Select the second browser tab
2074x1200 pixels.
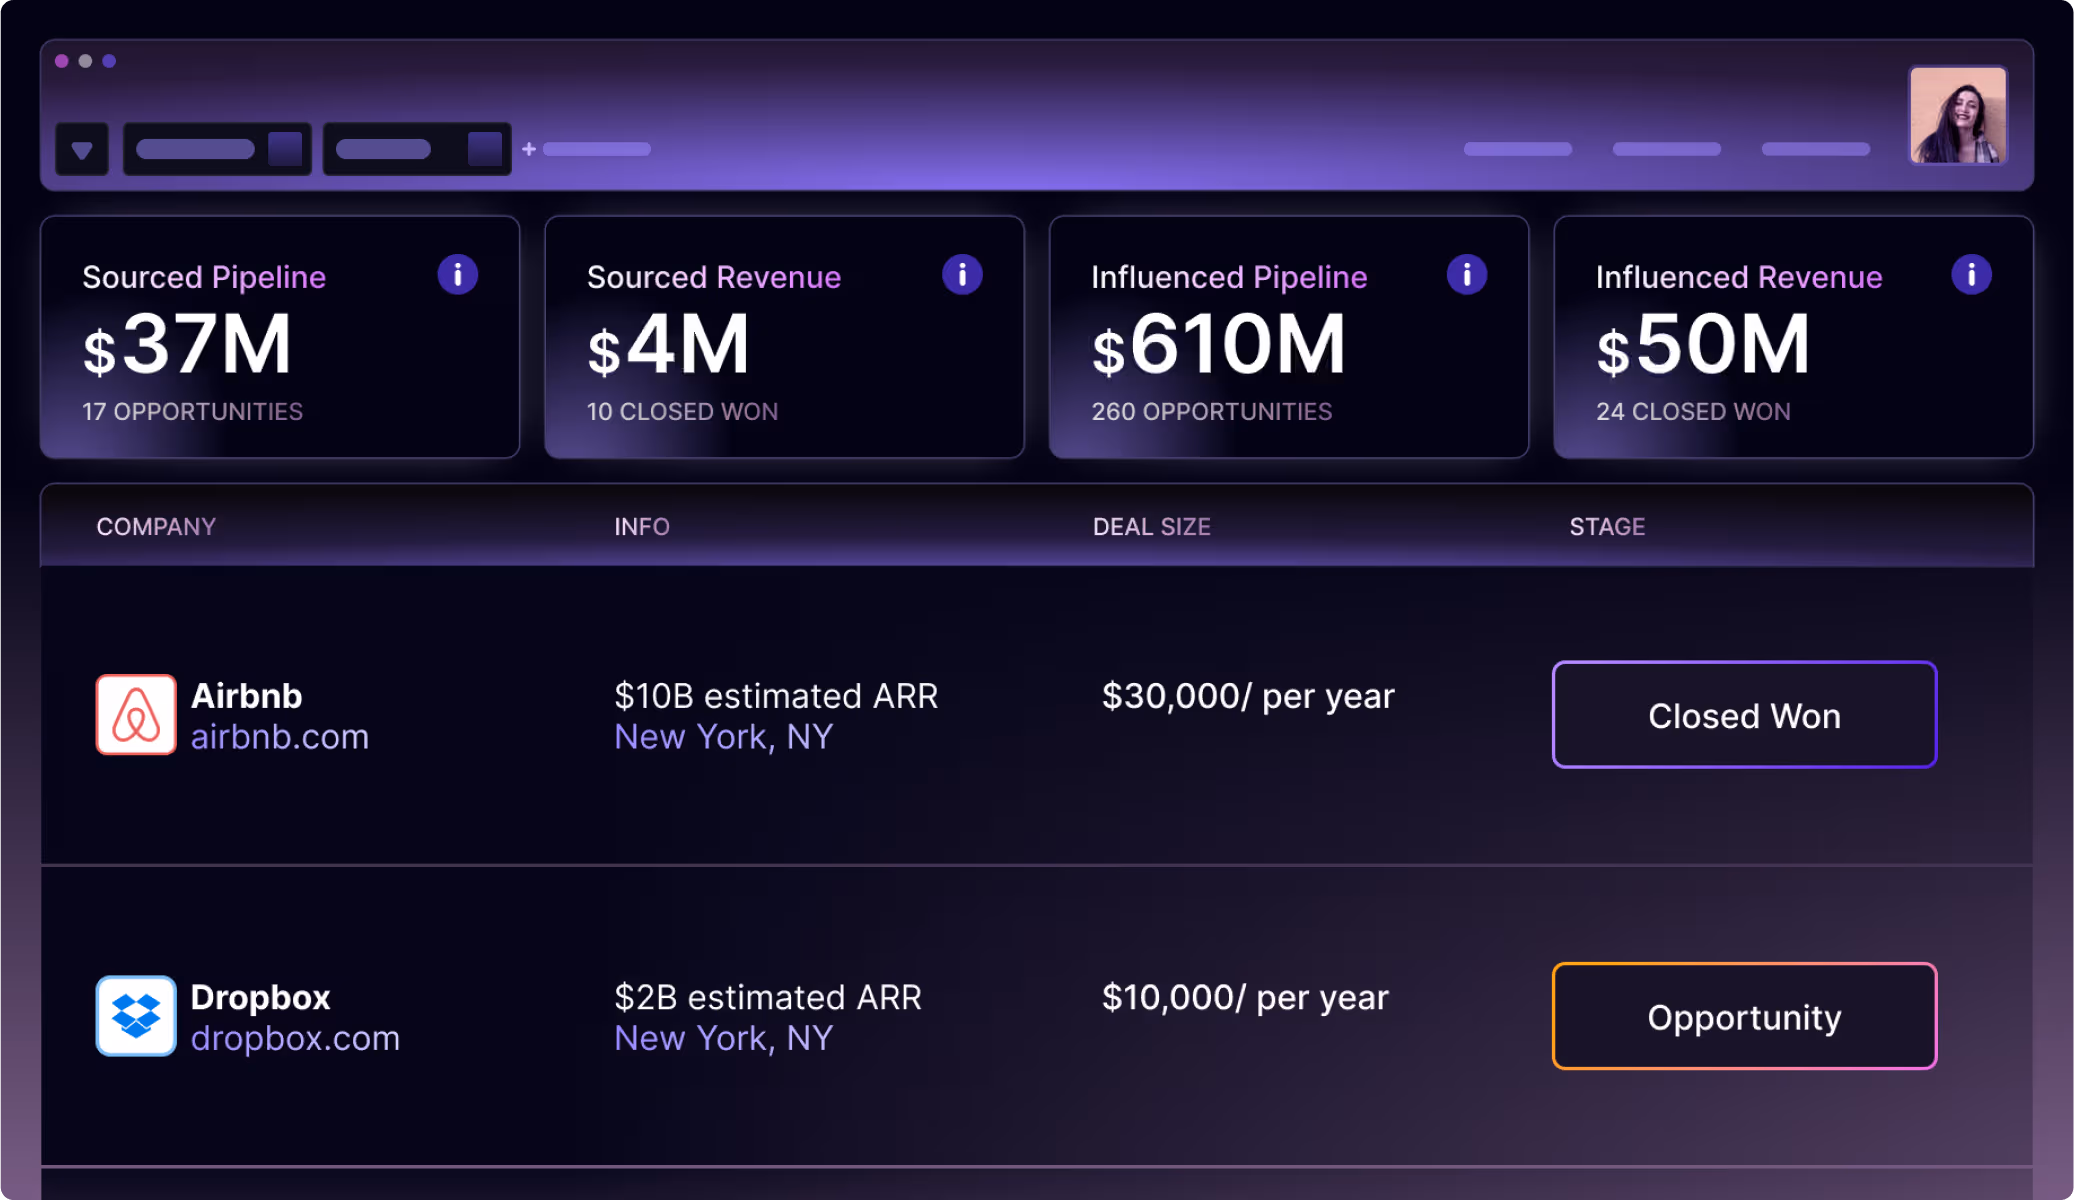click(417, 148)
